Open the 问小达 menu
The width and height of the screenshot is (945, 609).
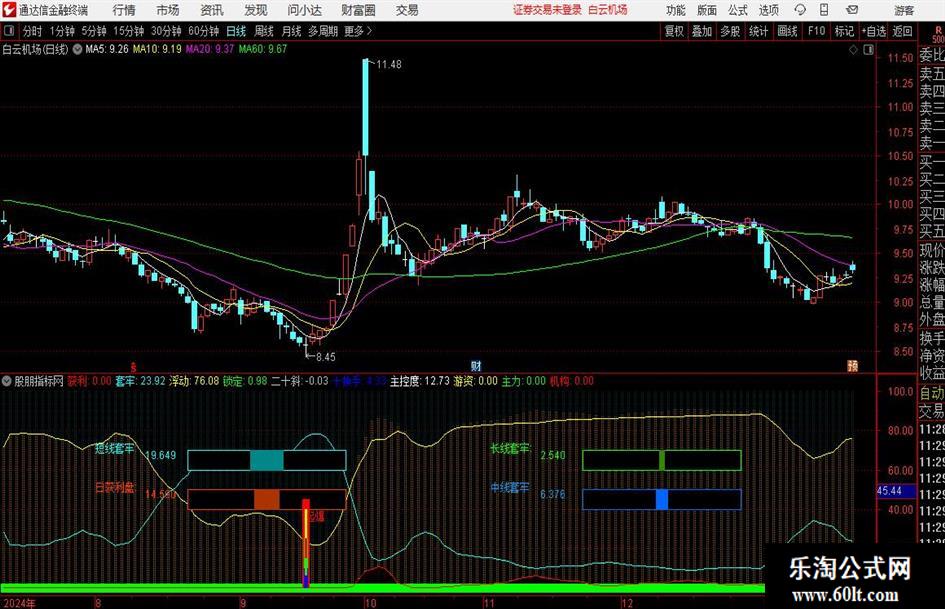304,10
